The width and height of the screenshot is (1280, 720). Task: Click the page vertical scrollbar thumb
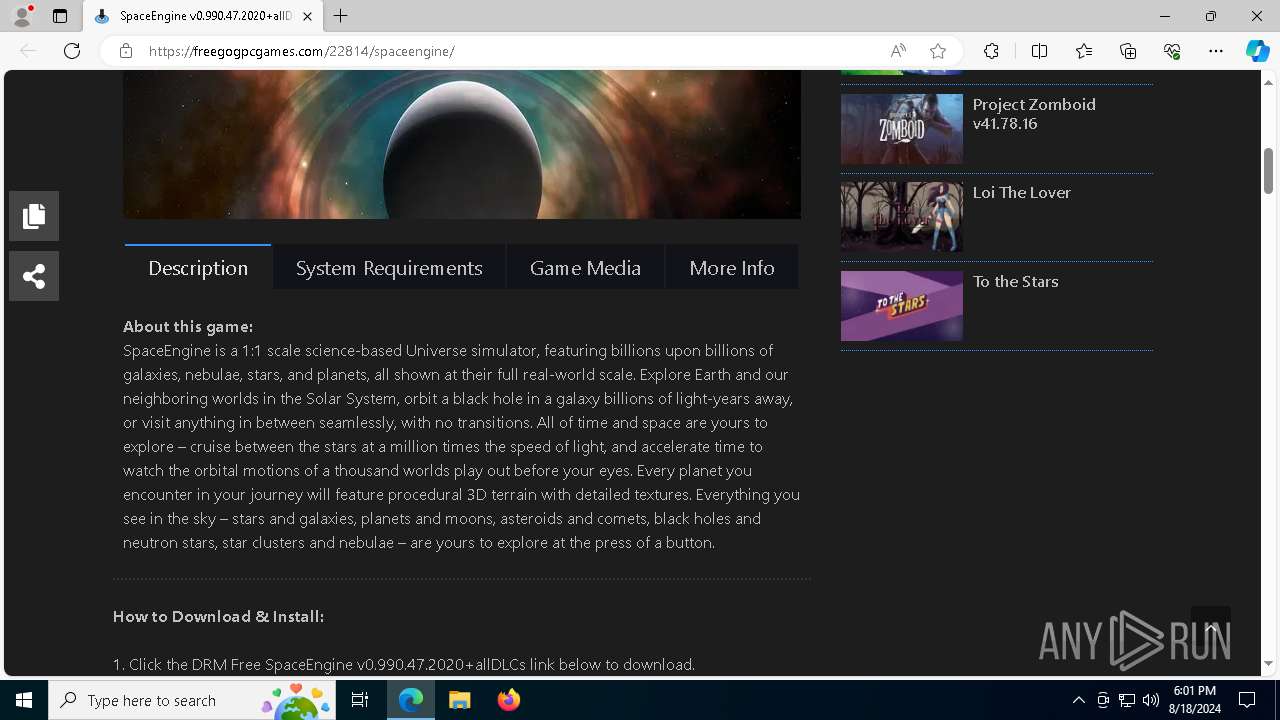click(x=1268, y=171)
